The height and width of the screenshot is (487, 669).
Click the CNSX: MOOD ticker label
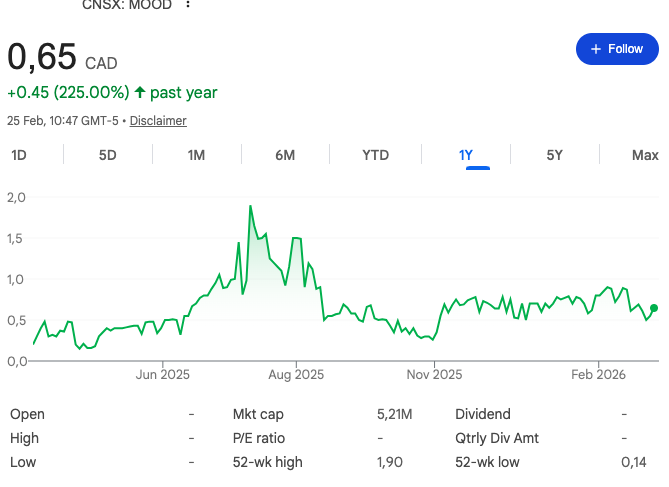(x=127, y=5)
